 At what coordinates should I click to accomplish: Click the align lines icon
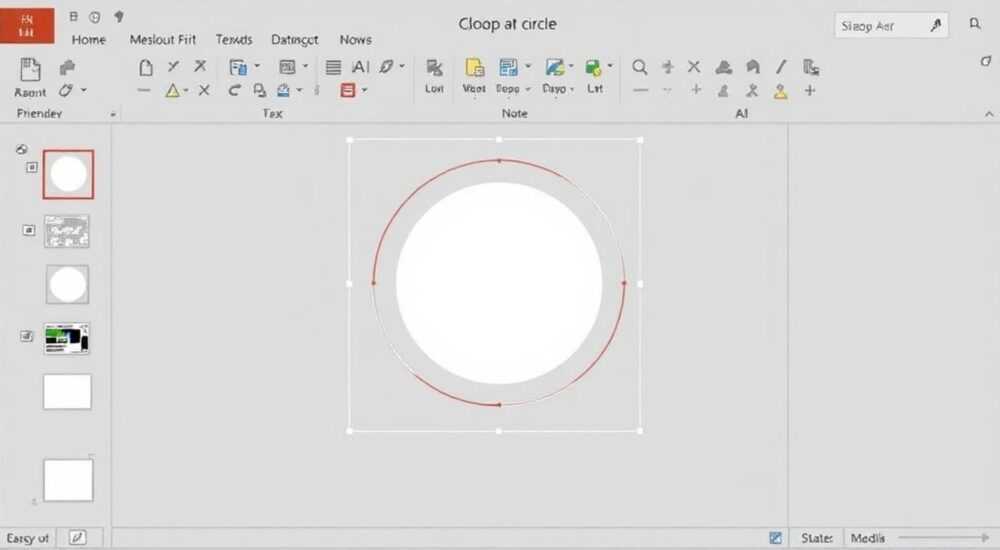pos(333,67)
